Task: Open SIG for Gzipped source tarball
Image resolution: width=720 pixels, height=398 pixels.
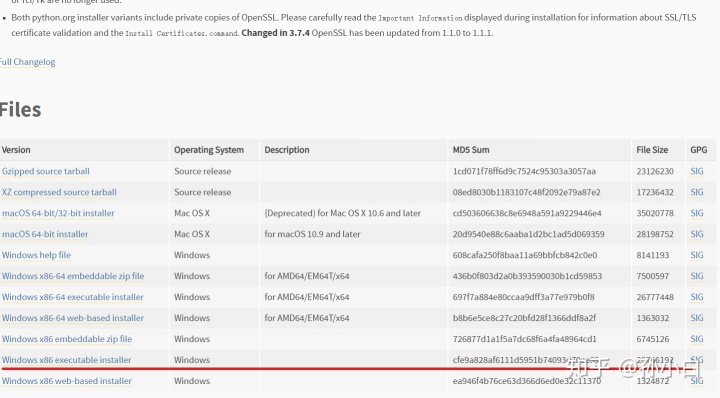Action: tap(697, 171)
